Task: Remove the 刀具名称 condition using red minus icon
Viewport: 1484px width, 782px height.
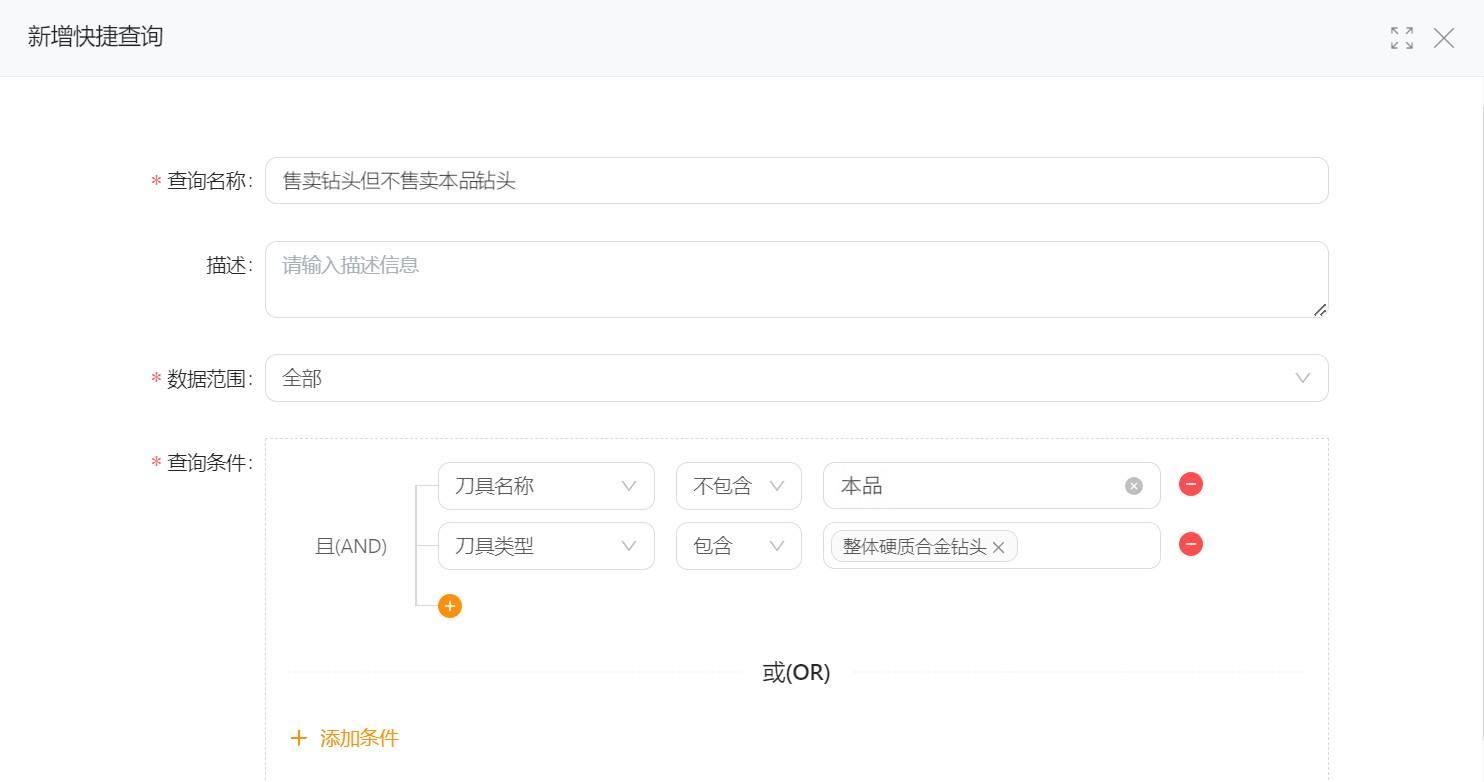Action: click(x=1190, y=484)
